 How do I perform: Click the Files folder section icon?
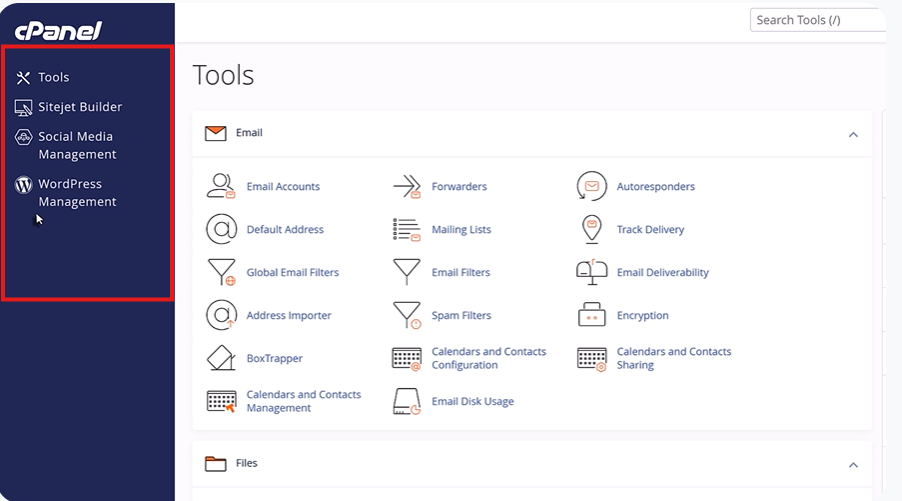pyautogui.click(x=216, y=464)
